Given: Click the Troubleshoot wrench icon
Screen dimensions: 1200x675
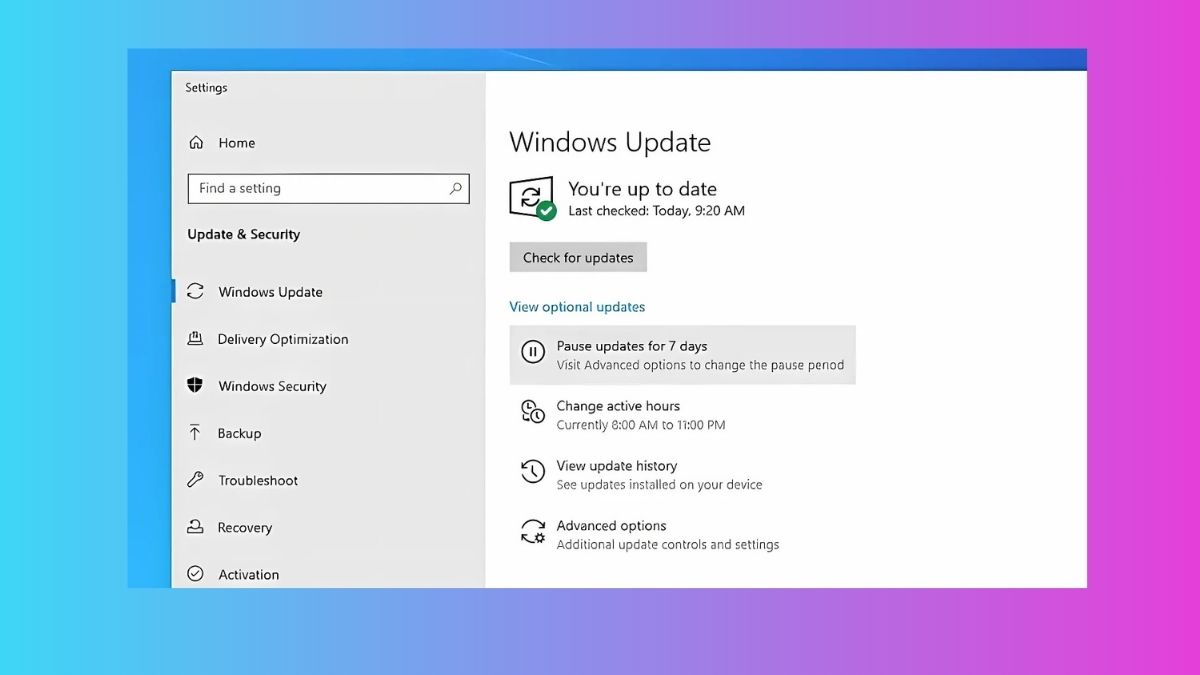Looking at the screenshot, I should (x=196, y=480).
